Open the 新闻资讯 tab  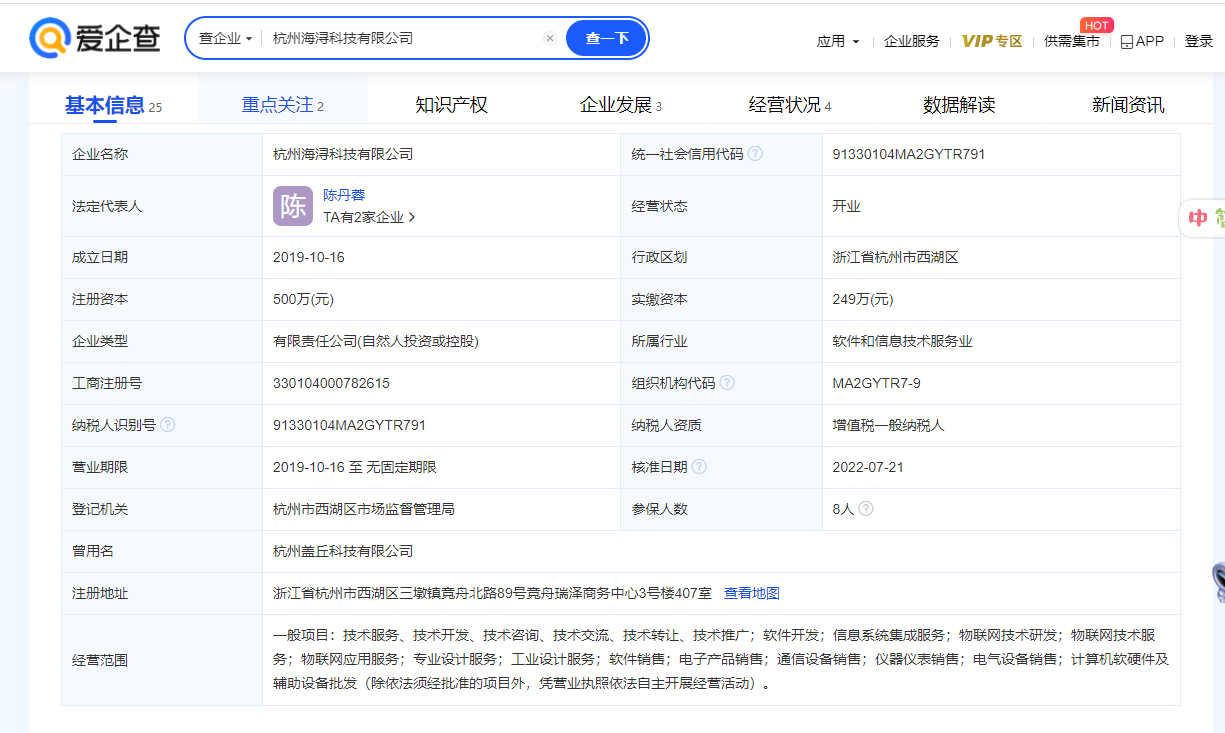click(1128, 105)
